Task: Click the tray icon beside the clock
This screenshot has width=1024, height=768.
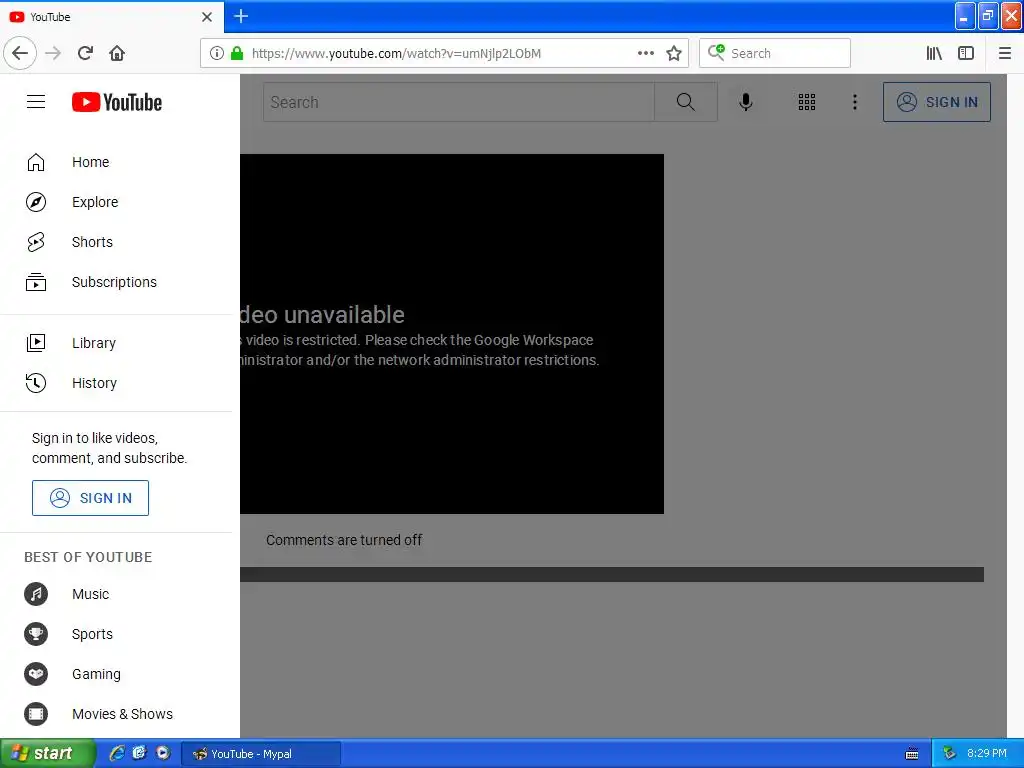Action: click(950, 753)
